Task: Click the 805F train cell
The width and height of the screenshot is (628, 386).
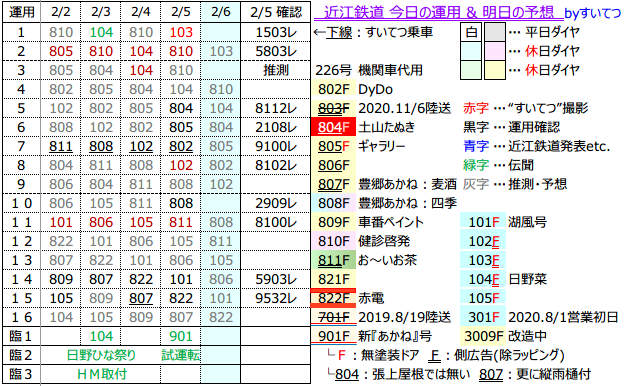Action: pos(334,147)
